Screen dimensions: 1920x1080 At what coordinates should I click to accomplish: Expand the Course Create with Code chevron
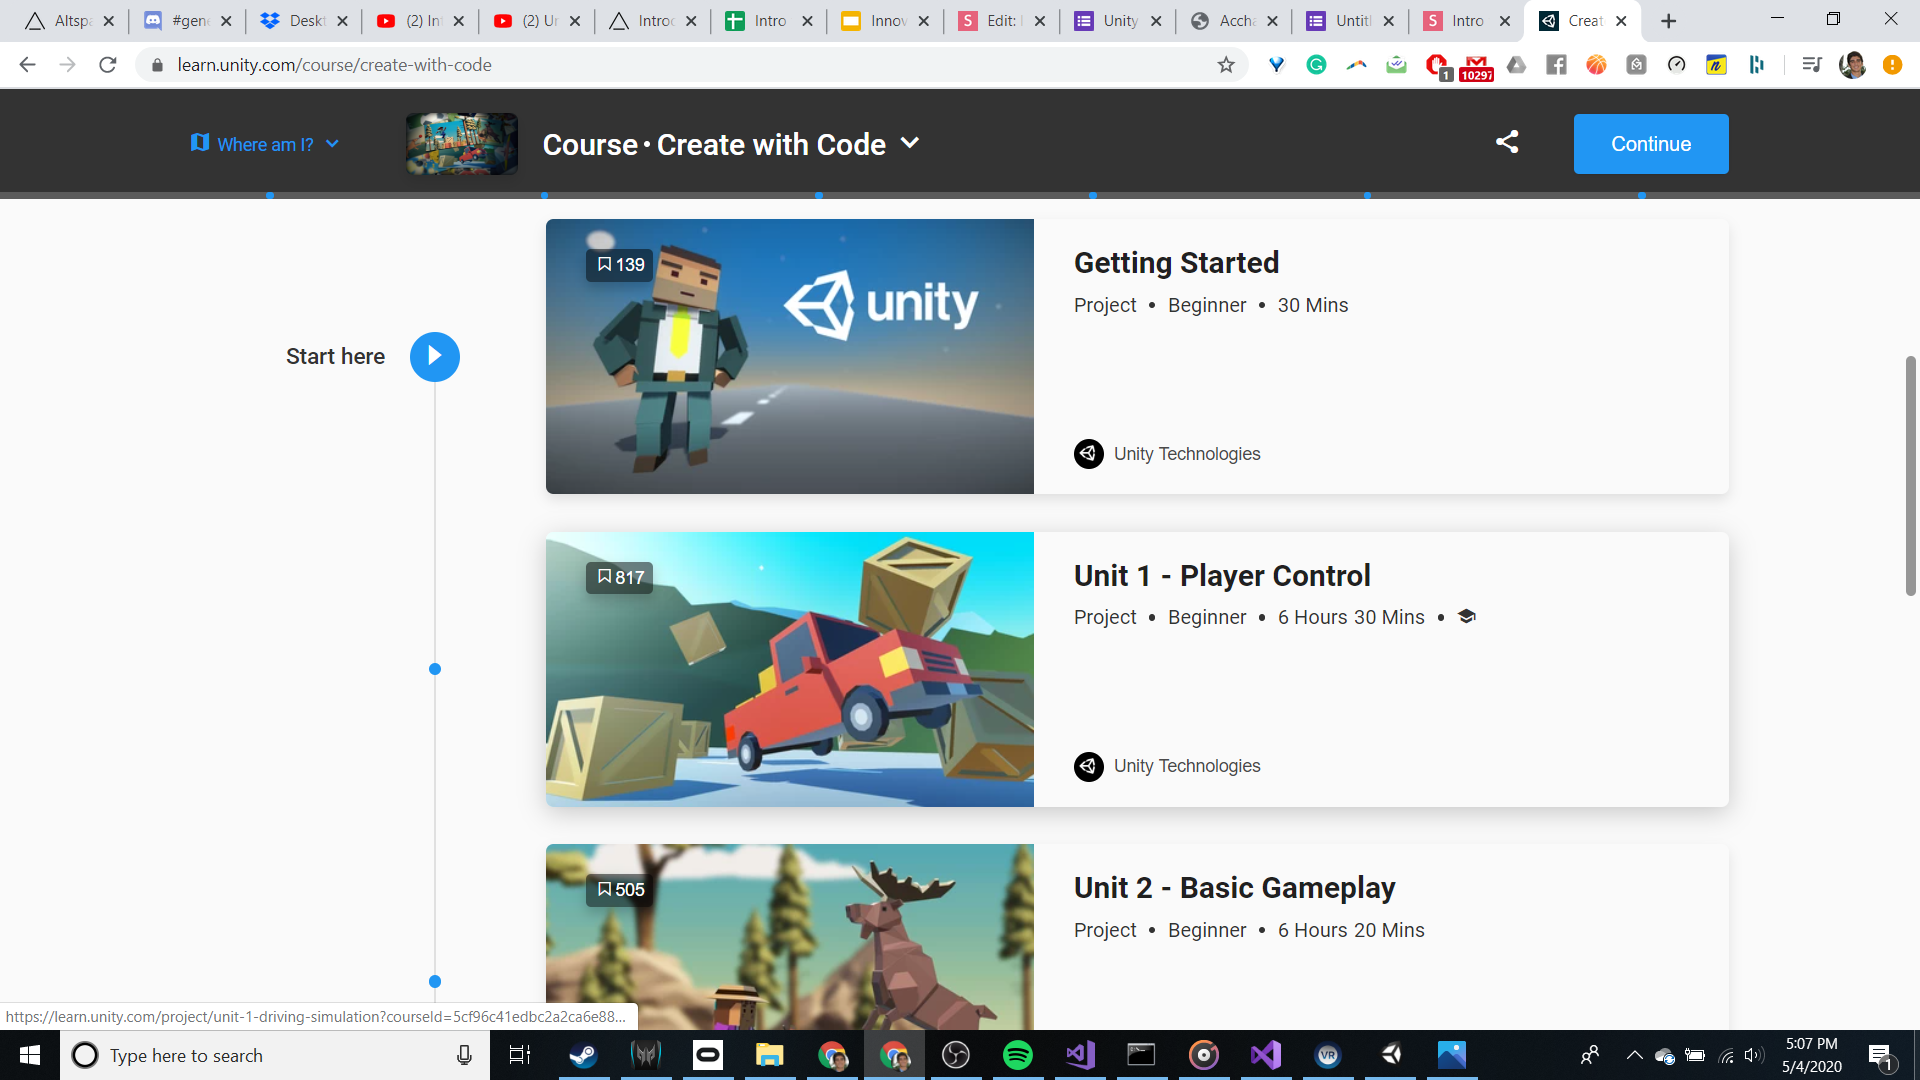[909, 143]
